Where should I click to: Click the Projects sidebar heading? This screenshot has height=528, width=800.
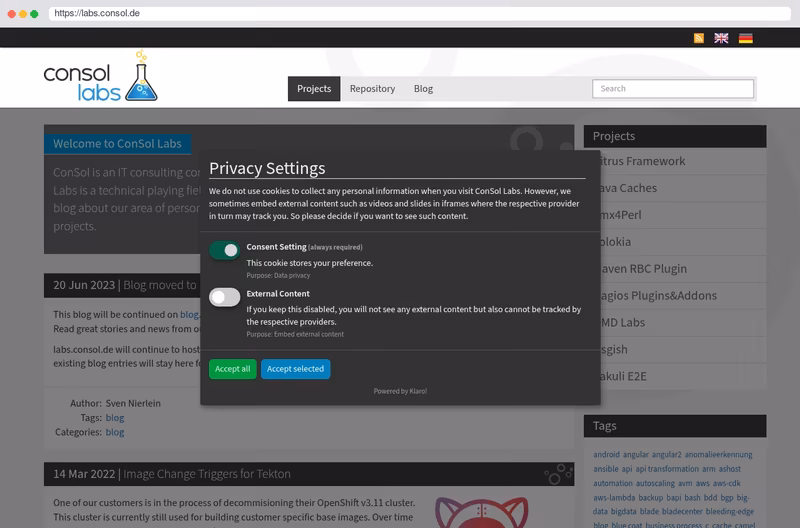click(675, 136)
